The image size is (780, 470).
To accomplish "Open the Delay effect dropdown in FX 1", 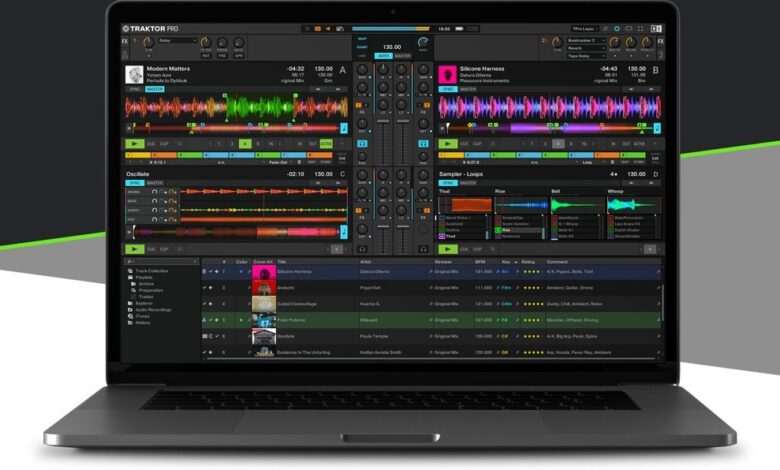I will (177, 40).
